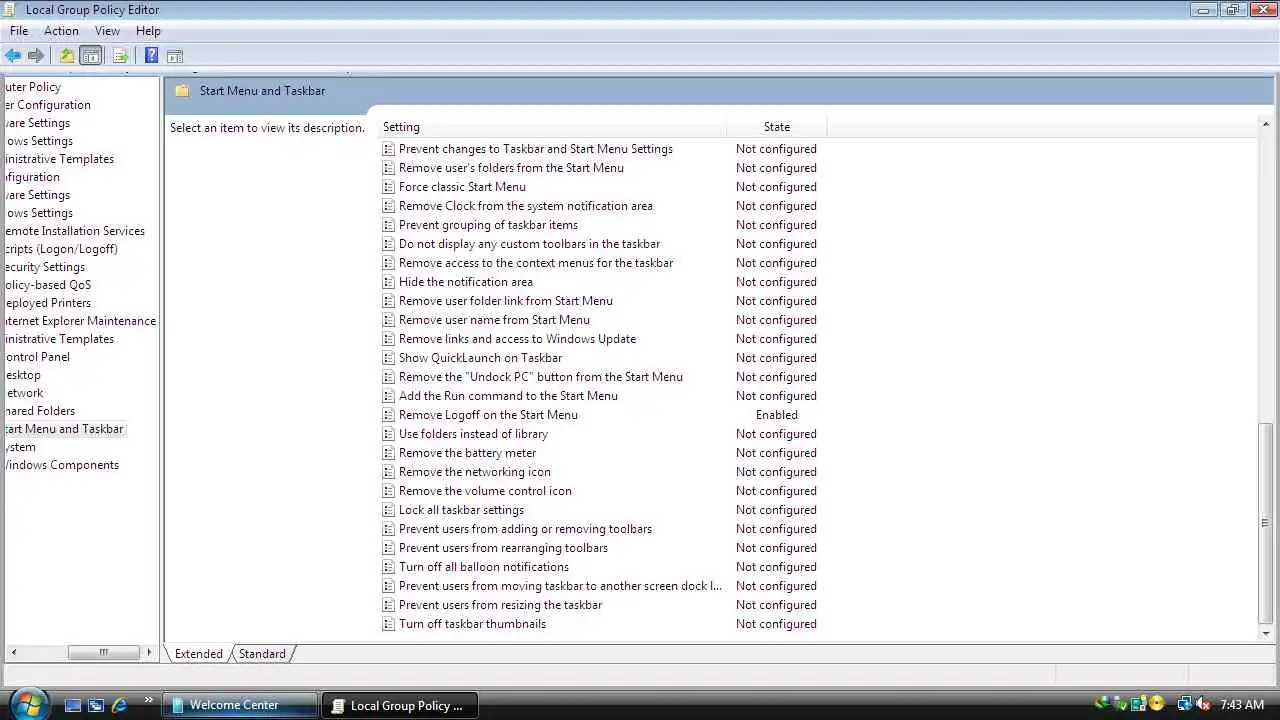The image size is (1280, 720).
Task: Click the vertical scrollbar down arrow
Action: click(x=1266, y=633)
